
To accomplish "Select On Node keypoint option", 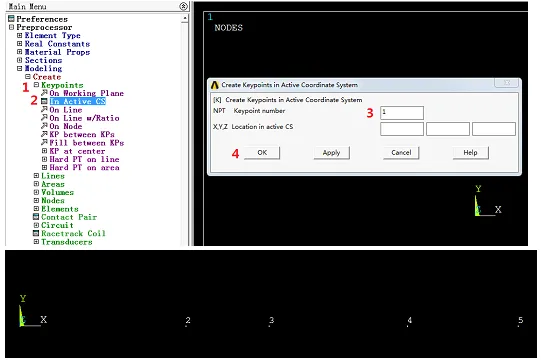I will [x=65, y=126].
